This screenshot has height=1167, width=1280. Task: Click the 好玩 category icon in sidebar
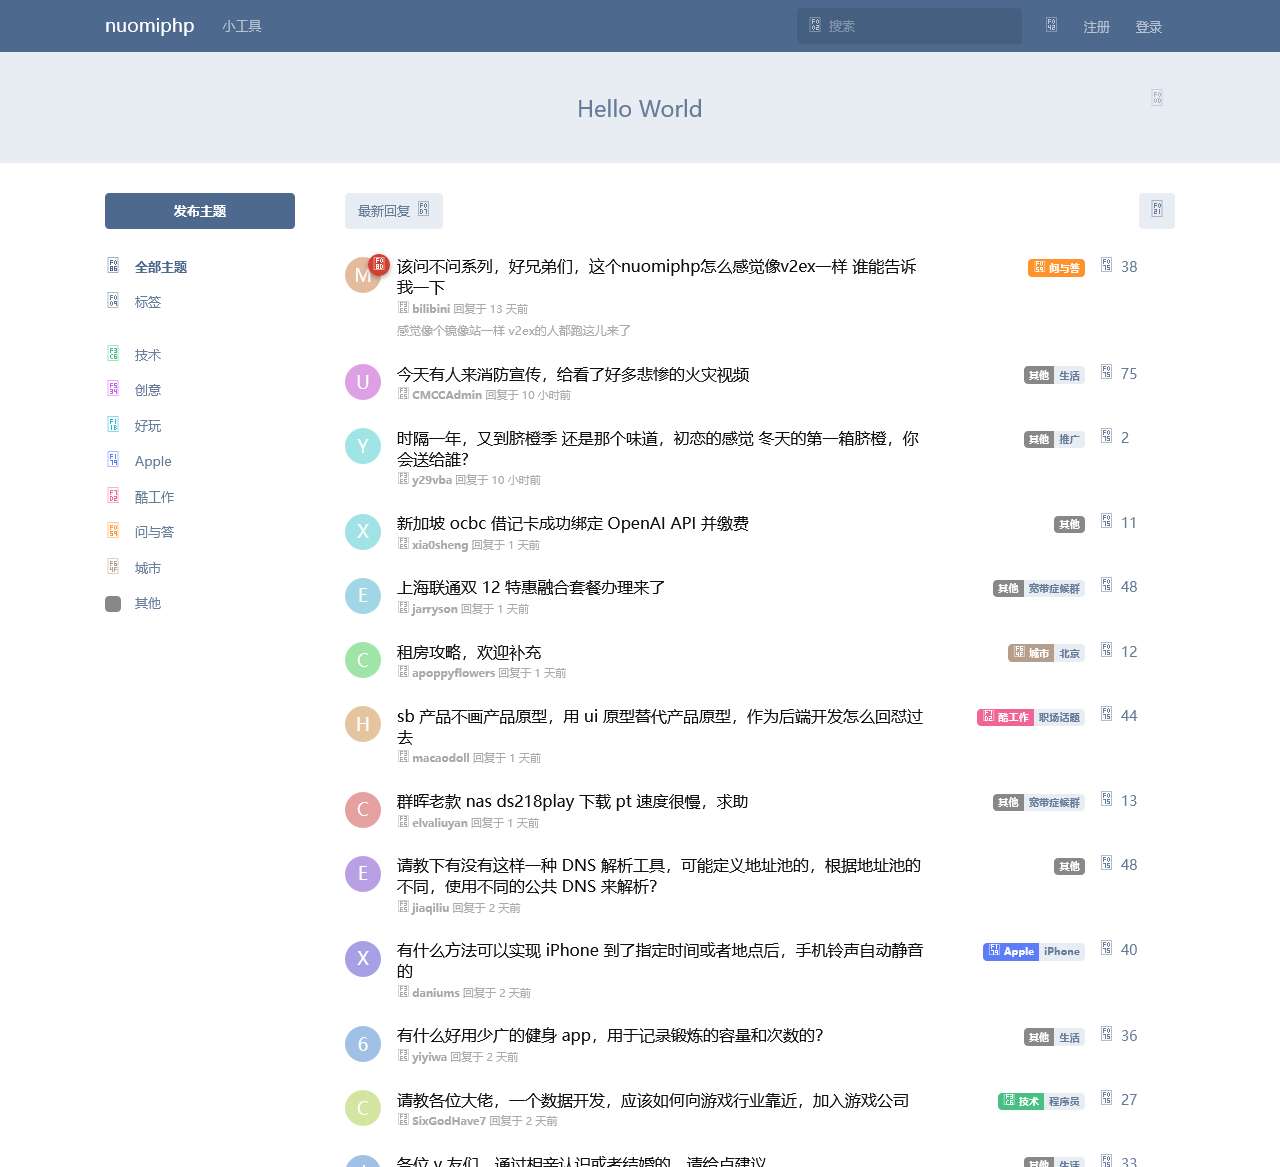click(x=113, y=425)
